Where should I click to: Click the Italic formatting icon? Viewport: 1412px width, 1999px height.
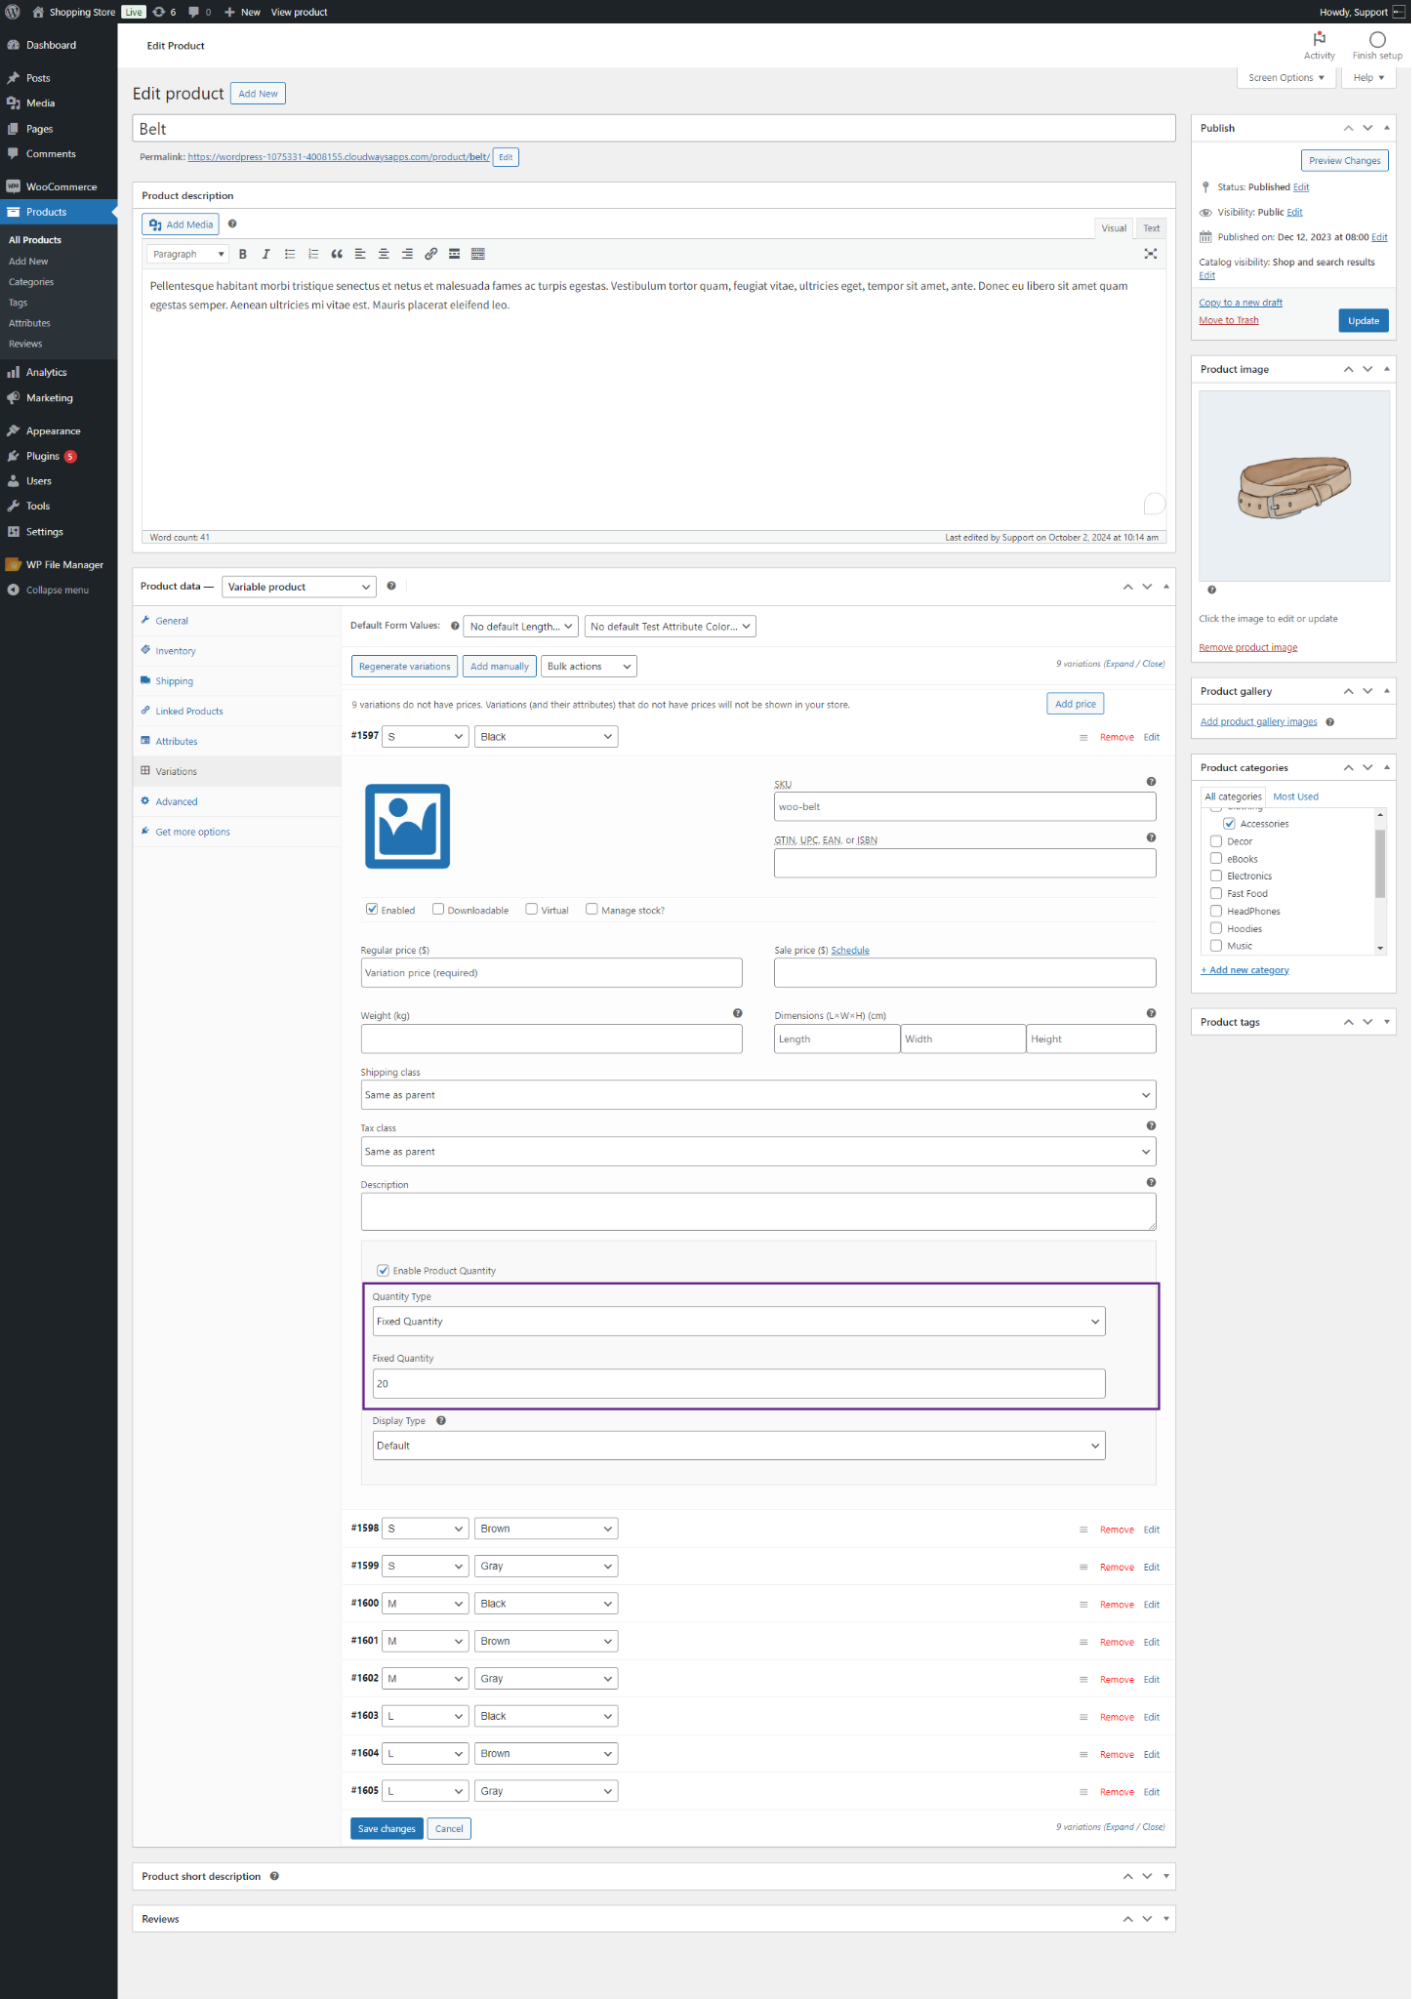[x=266, y=254]
